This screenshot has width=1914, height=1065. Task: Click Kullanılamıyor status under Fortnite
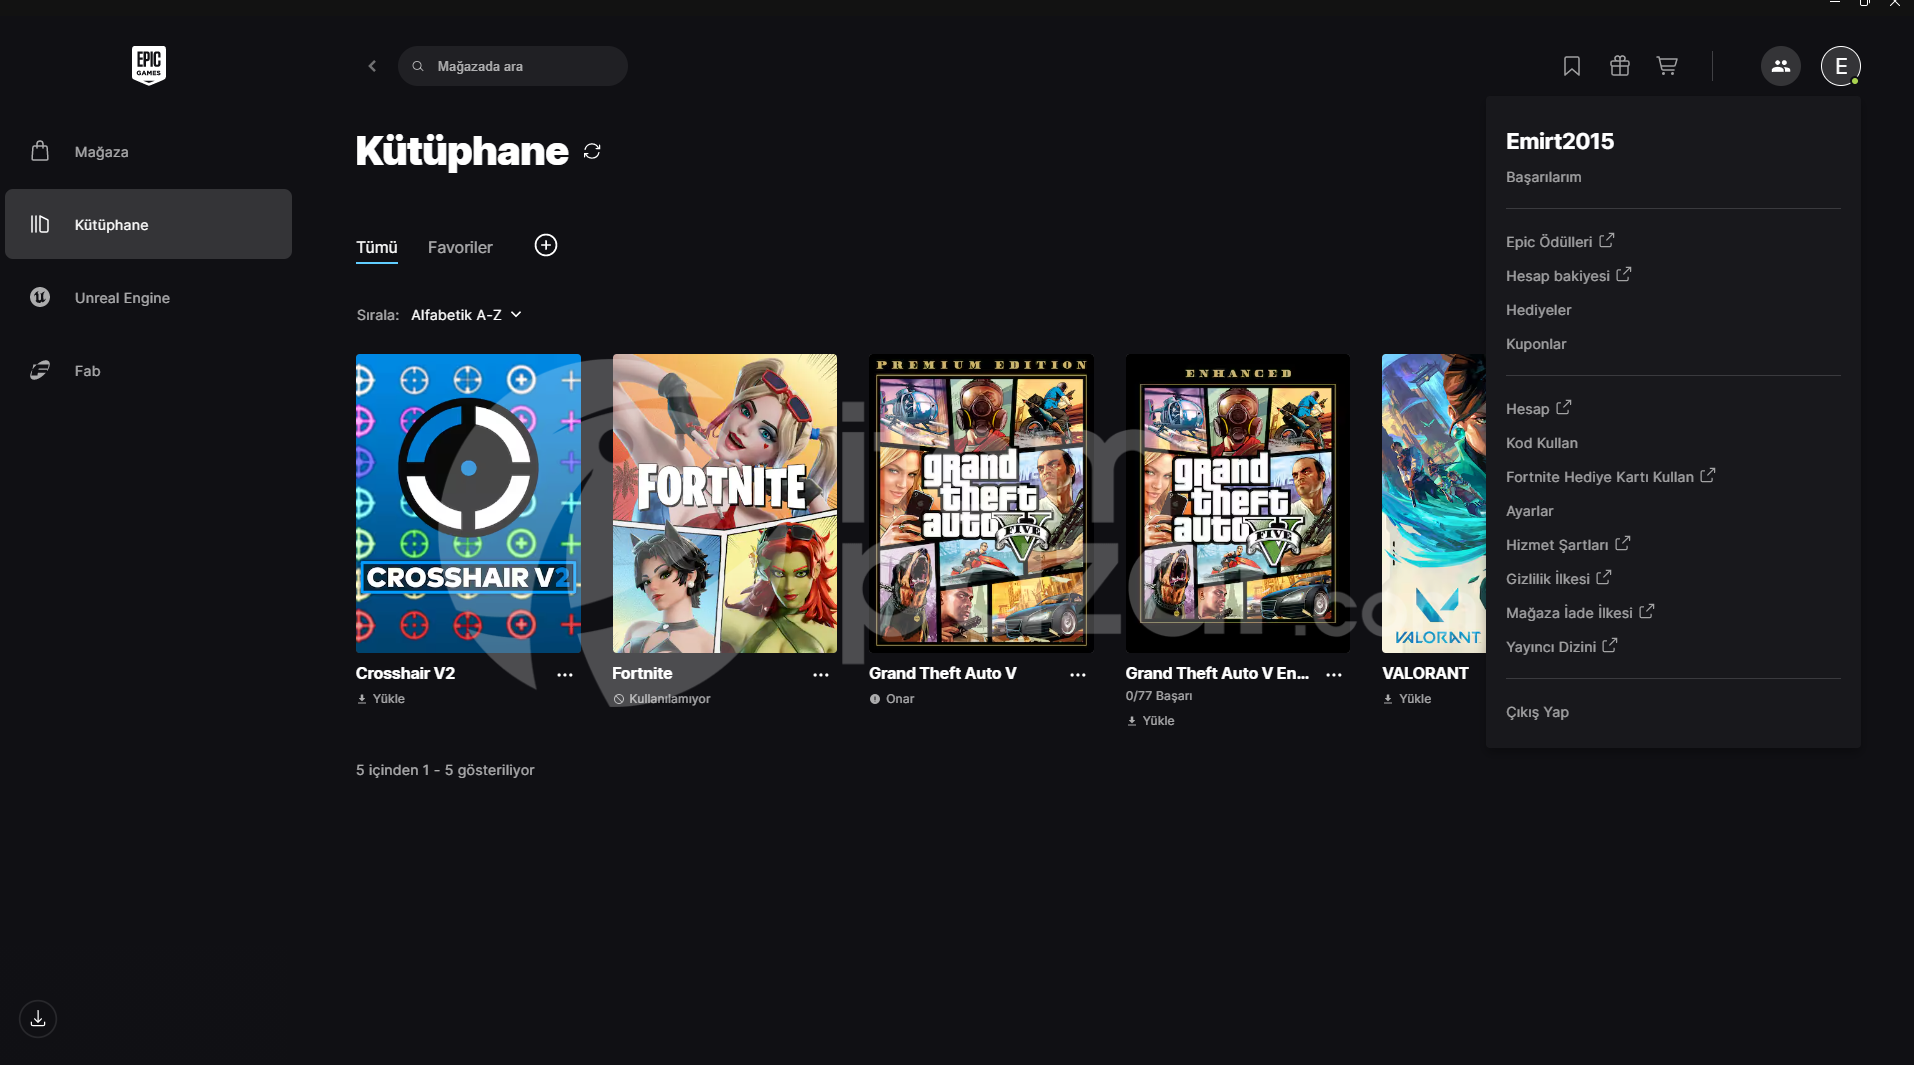pos(662,699)
